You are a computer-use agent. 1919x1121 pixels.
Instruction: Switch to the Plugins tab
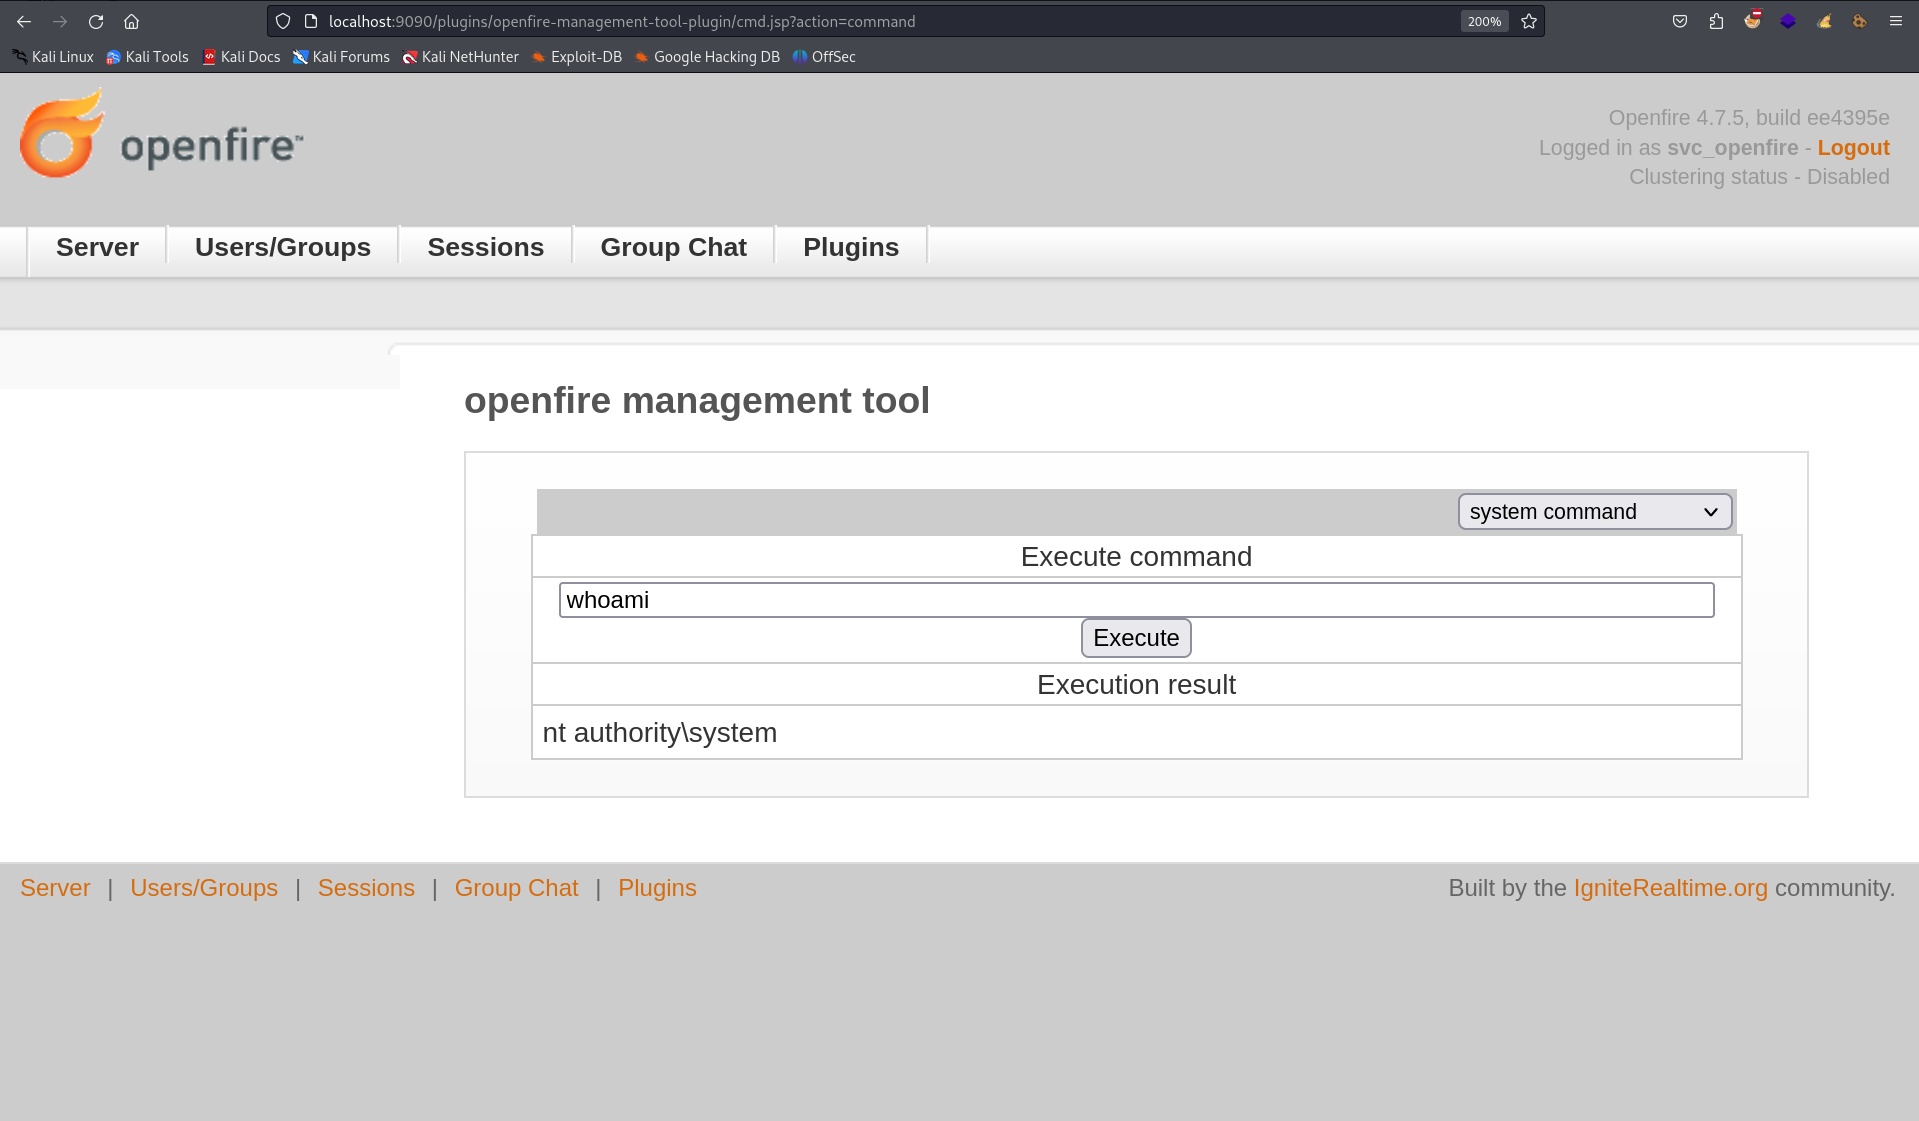pyautogui.click(x=851, y=247)
